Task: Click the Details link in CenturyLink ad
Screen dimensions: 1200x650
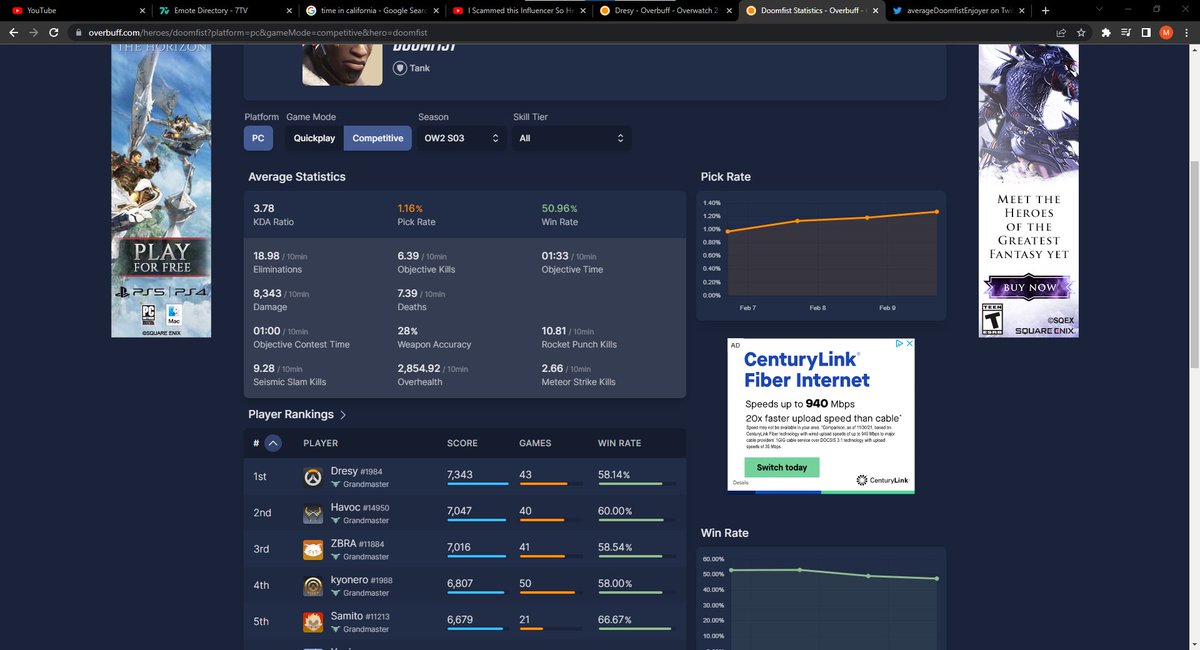Action: 740,482
